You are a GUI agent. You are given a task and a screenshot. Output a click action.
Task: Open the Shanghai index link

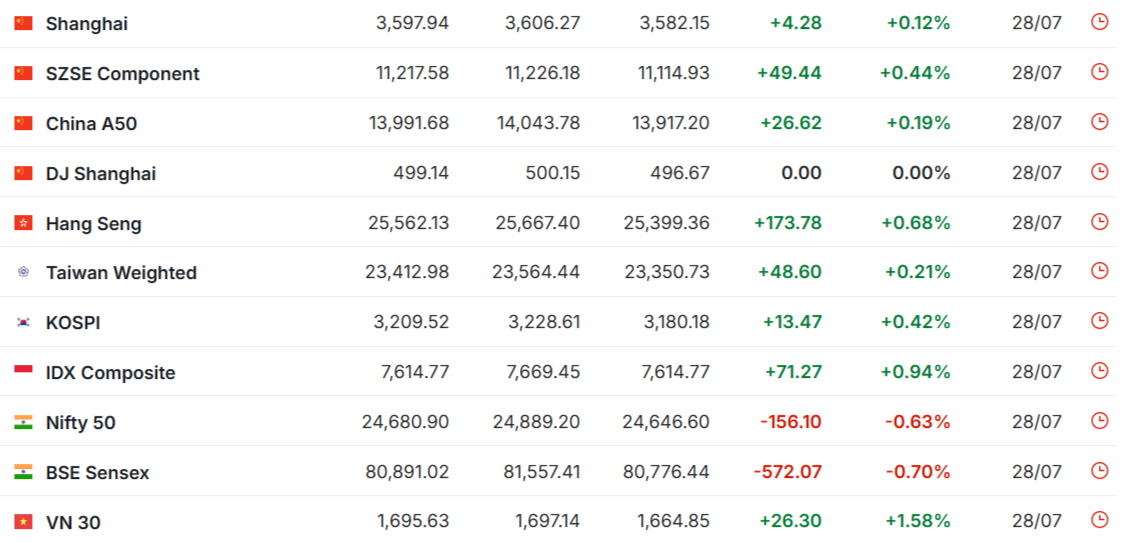87,24
